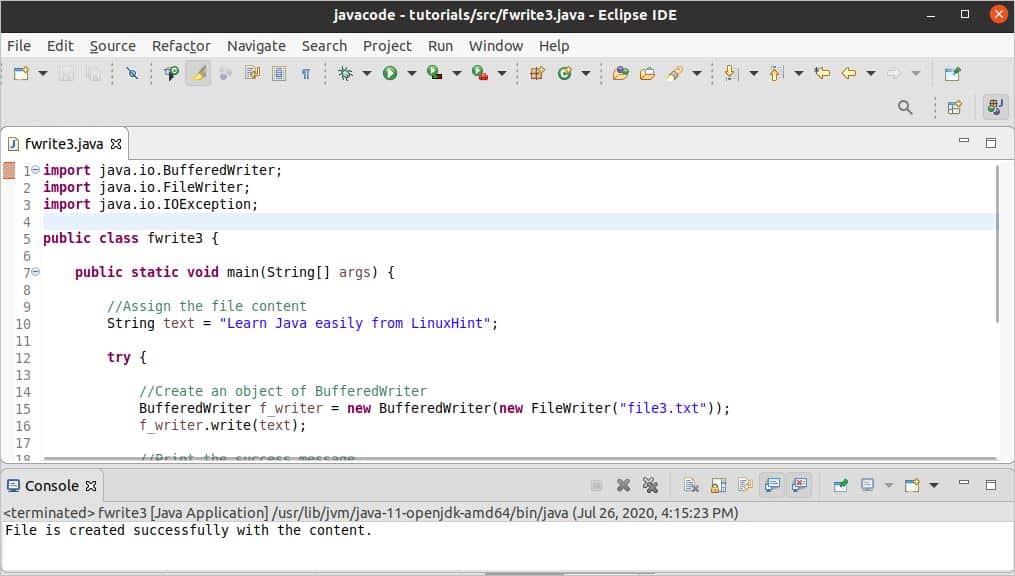The width and height of the screenshot is (1015, 576).
Task: Clear the Console output
Action: [691, 485]
